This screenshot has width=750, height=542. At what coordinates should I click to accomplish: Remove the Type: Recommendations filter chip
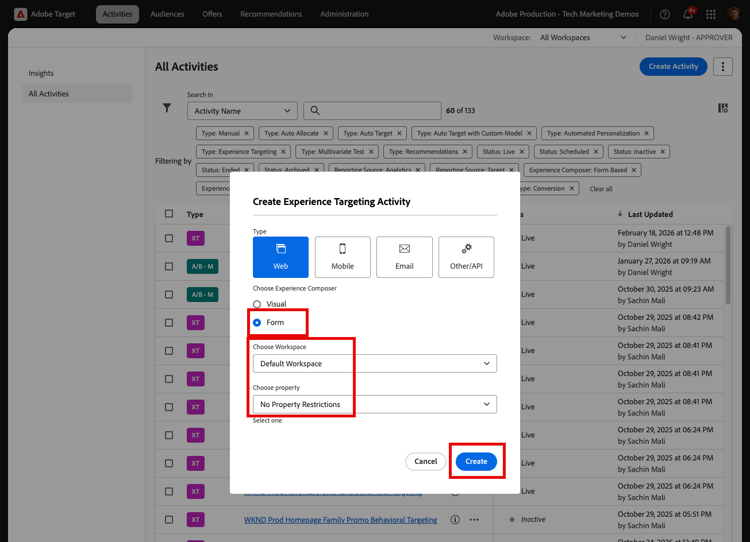pyautogui.click(x=464, y=152)
